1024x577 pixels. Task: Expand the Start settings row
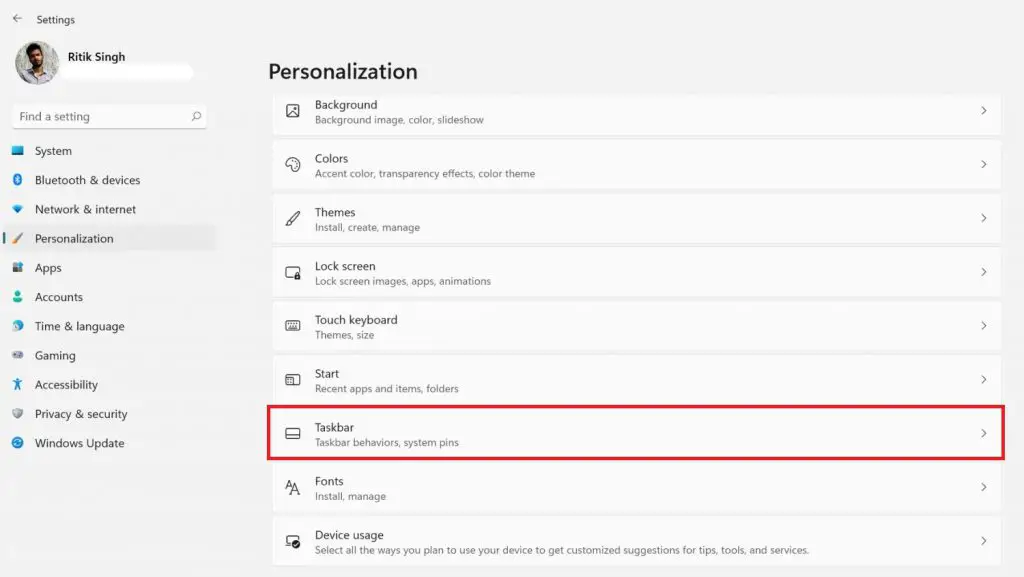click(x=984, y=379)
